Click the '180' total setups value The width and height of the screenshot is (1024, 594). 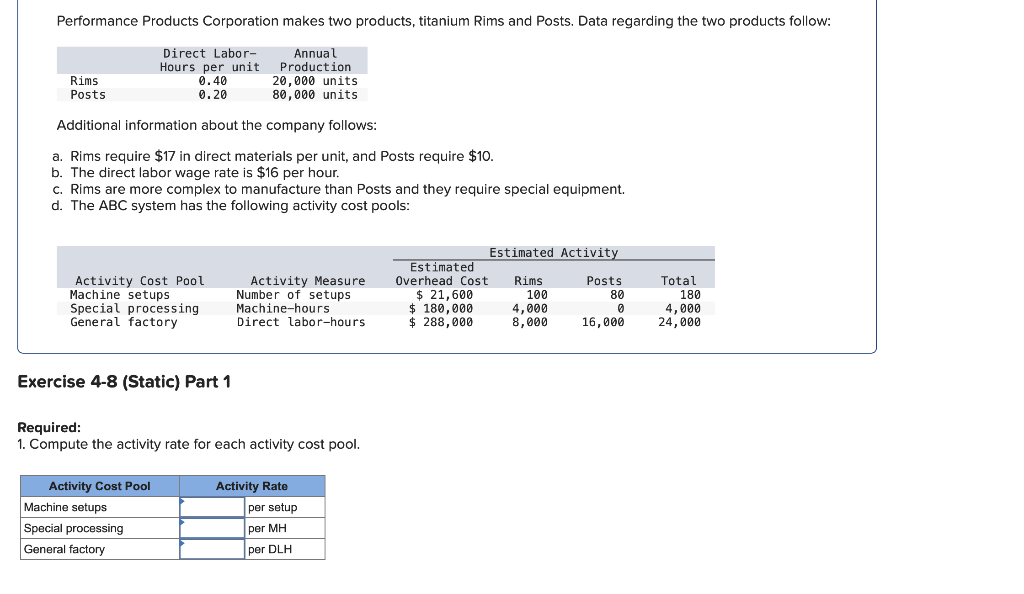(690, 295)
